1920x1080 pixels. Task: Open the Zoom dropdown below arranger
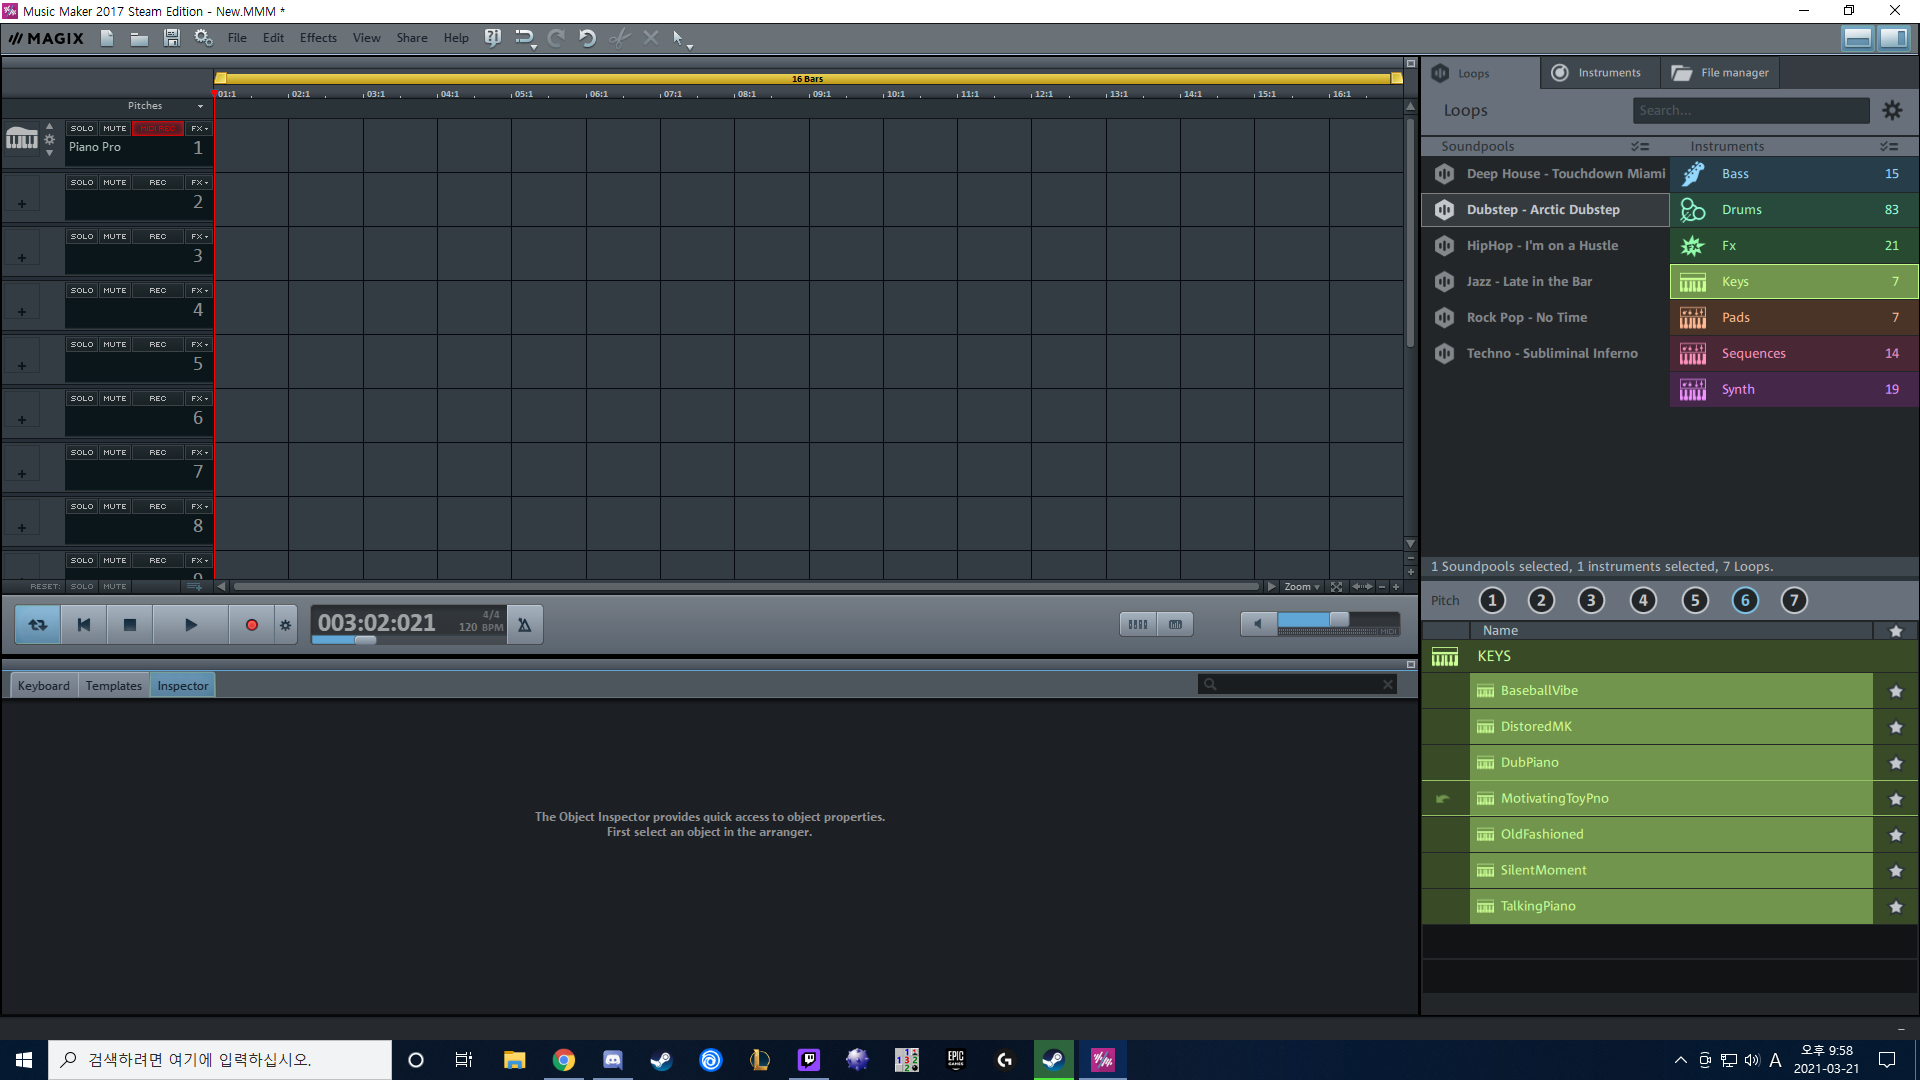pos(1301,587)
